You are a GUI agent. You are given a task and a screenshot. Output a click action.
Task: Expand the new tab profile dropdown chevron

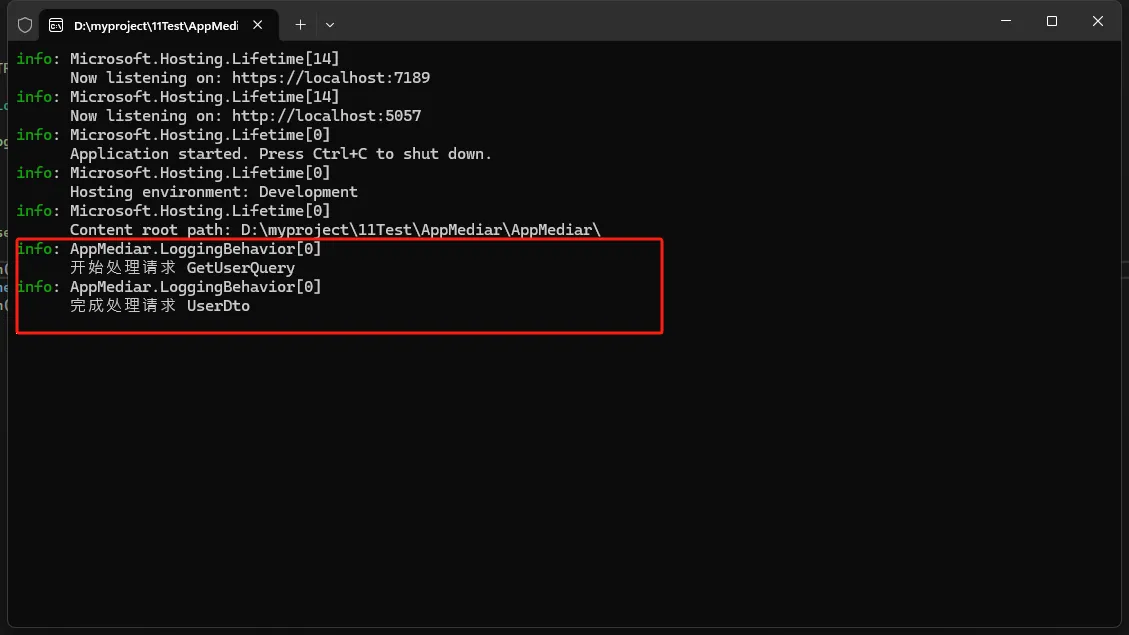330,24
